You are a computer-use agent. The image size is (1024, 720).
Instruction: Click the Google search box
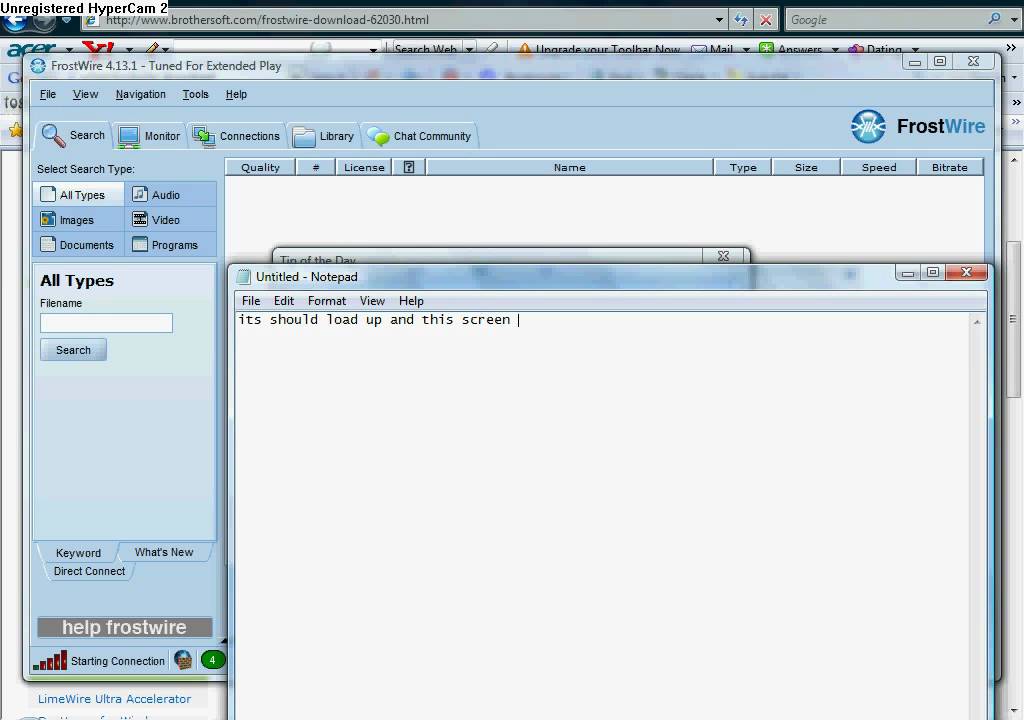[885, 20]
